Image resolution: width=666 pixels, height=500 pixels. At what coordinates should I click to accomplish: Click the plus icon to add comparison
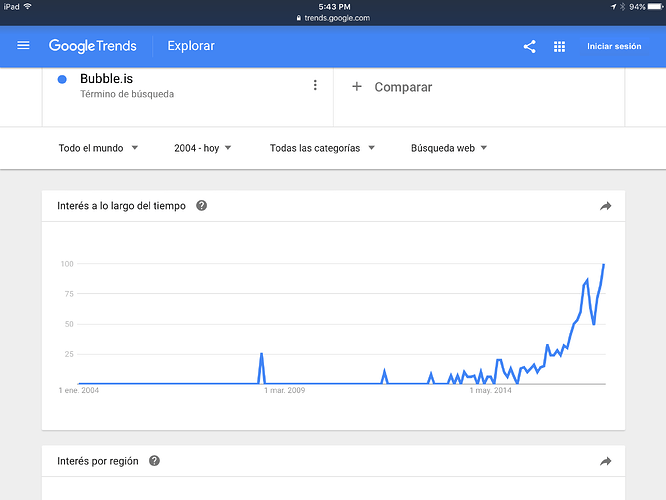tap(357, 87)
